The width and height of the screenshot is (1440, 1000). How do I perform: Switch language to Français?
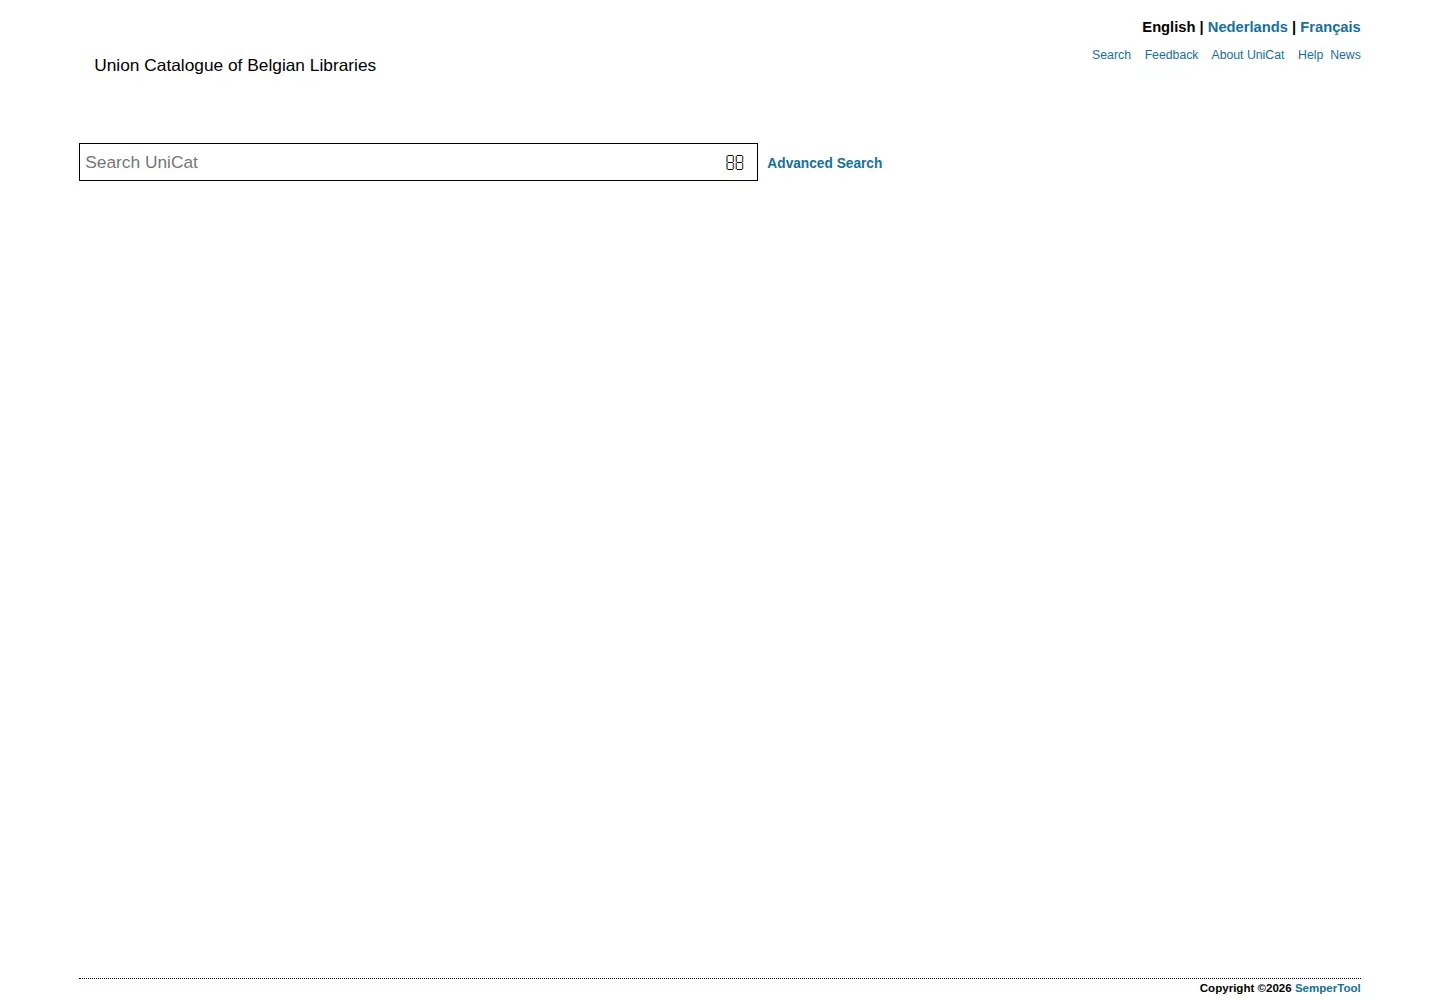pos(1330,27)
